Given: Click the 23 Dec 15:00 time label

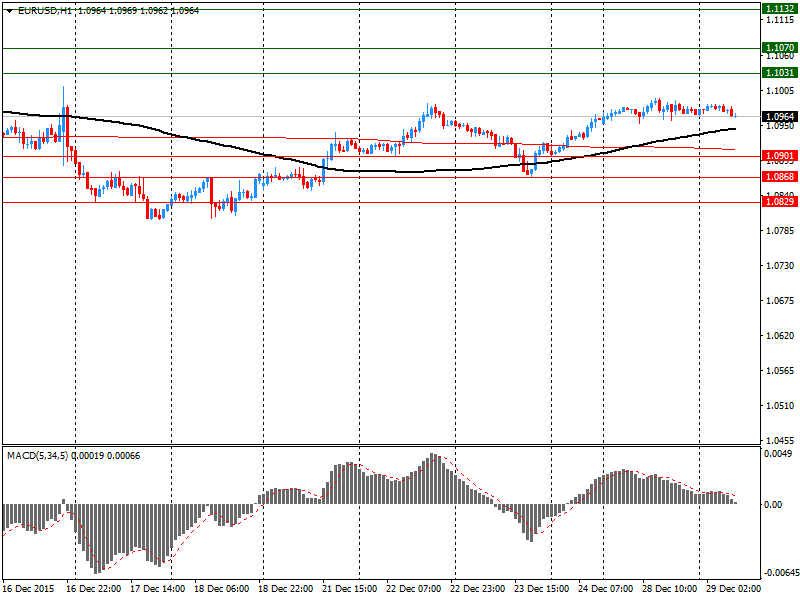Looking at the screenshot, I should click(x=541, y=588).
